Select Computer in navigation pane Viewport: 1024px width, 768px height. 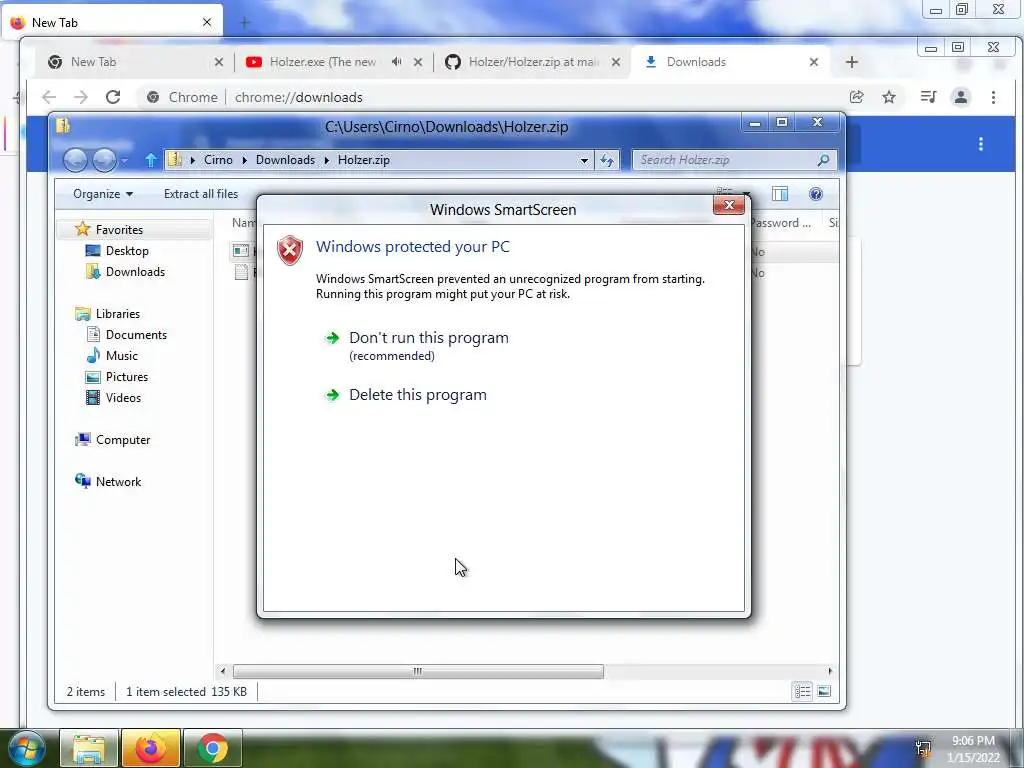(x=123, y=440)
